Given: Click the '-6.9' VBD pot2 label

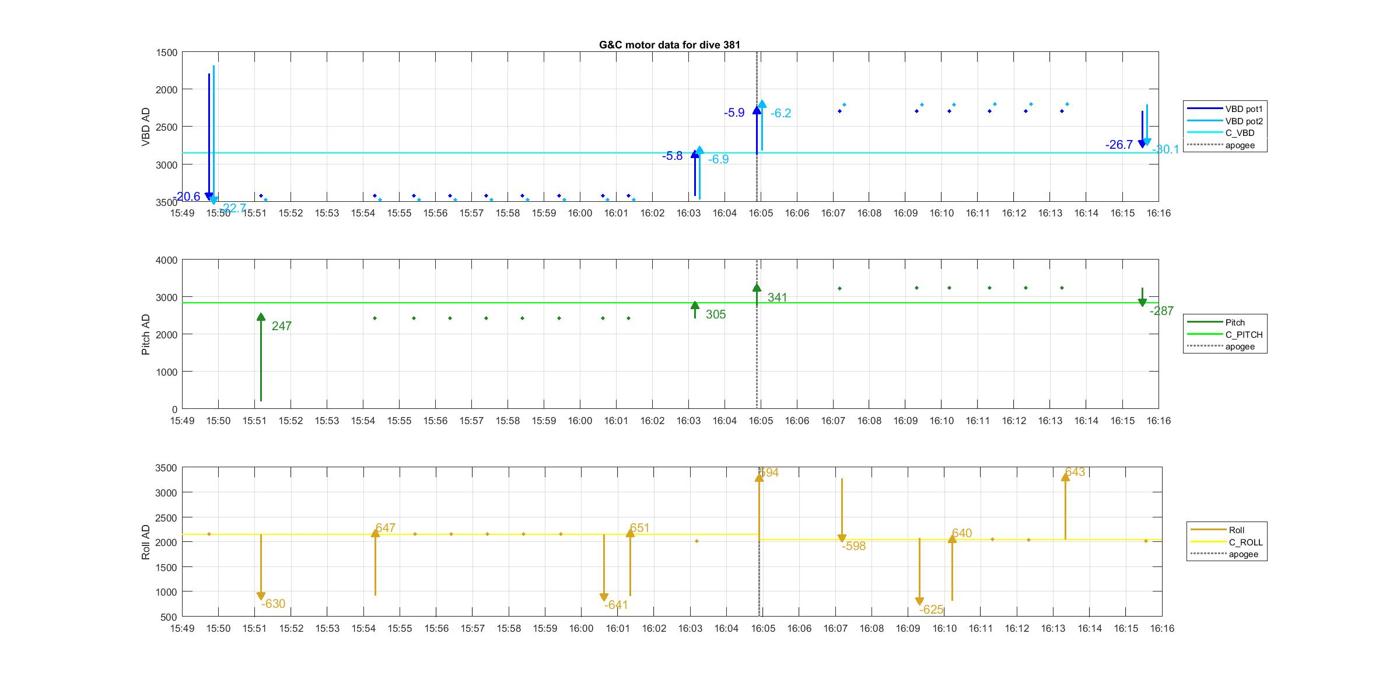Looking at the screenshot, I should (x=719, y=159).
